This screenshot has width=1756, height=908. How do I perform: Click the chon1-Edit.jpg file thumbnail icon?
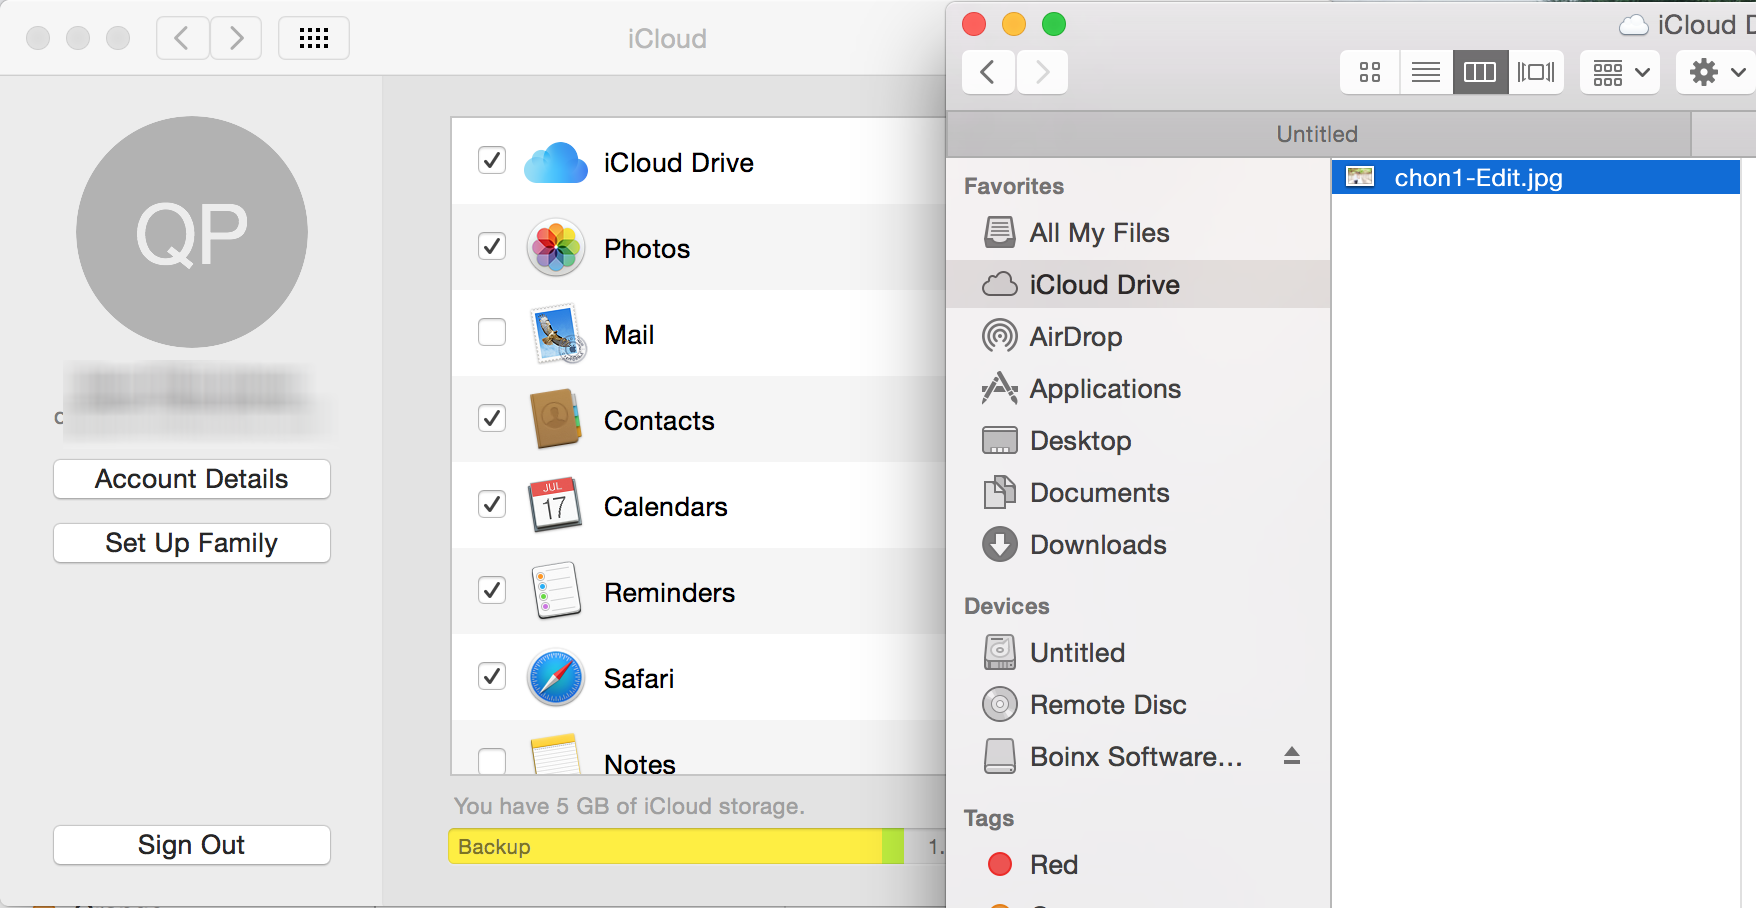[x=1360, y=177]
